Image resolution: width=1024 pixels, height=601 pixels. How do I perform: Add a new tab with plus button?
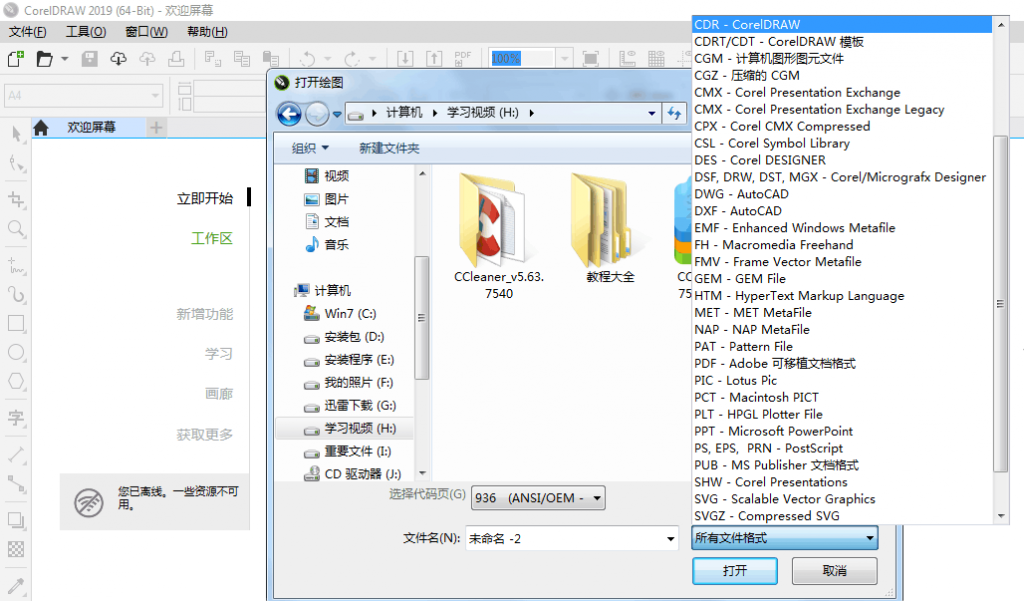(x=155, y=127)
